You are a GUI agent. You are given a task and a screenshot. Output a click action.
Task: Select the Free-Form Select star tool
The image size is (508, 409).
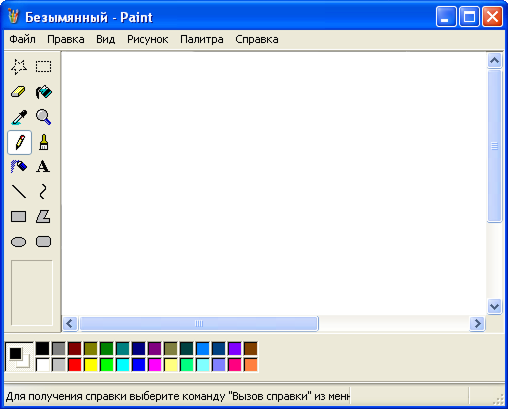point(19,67)
